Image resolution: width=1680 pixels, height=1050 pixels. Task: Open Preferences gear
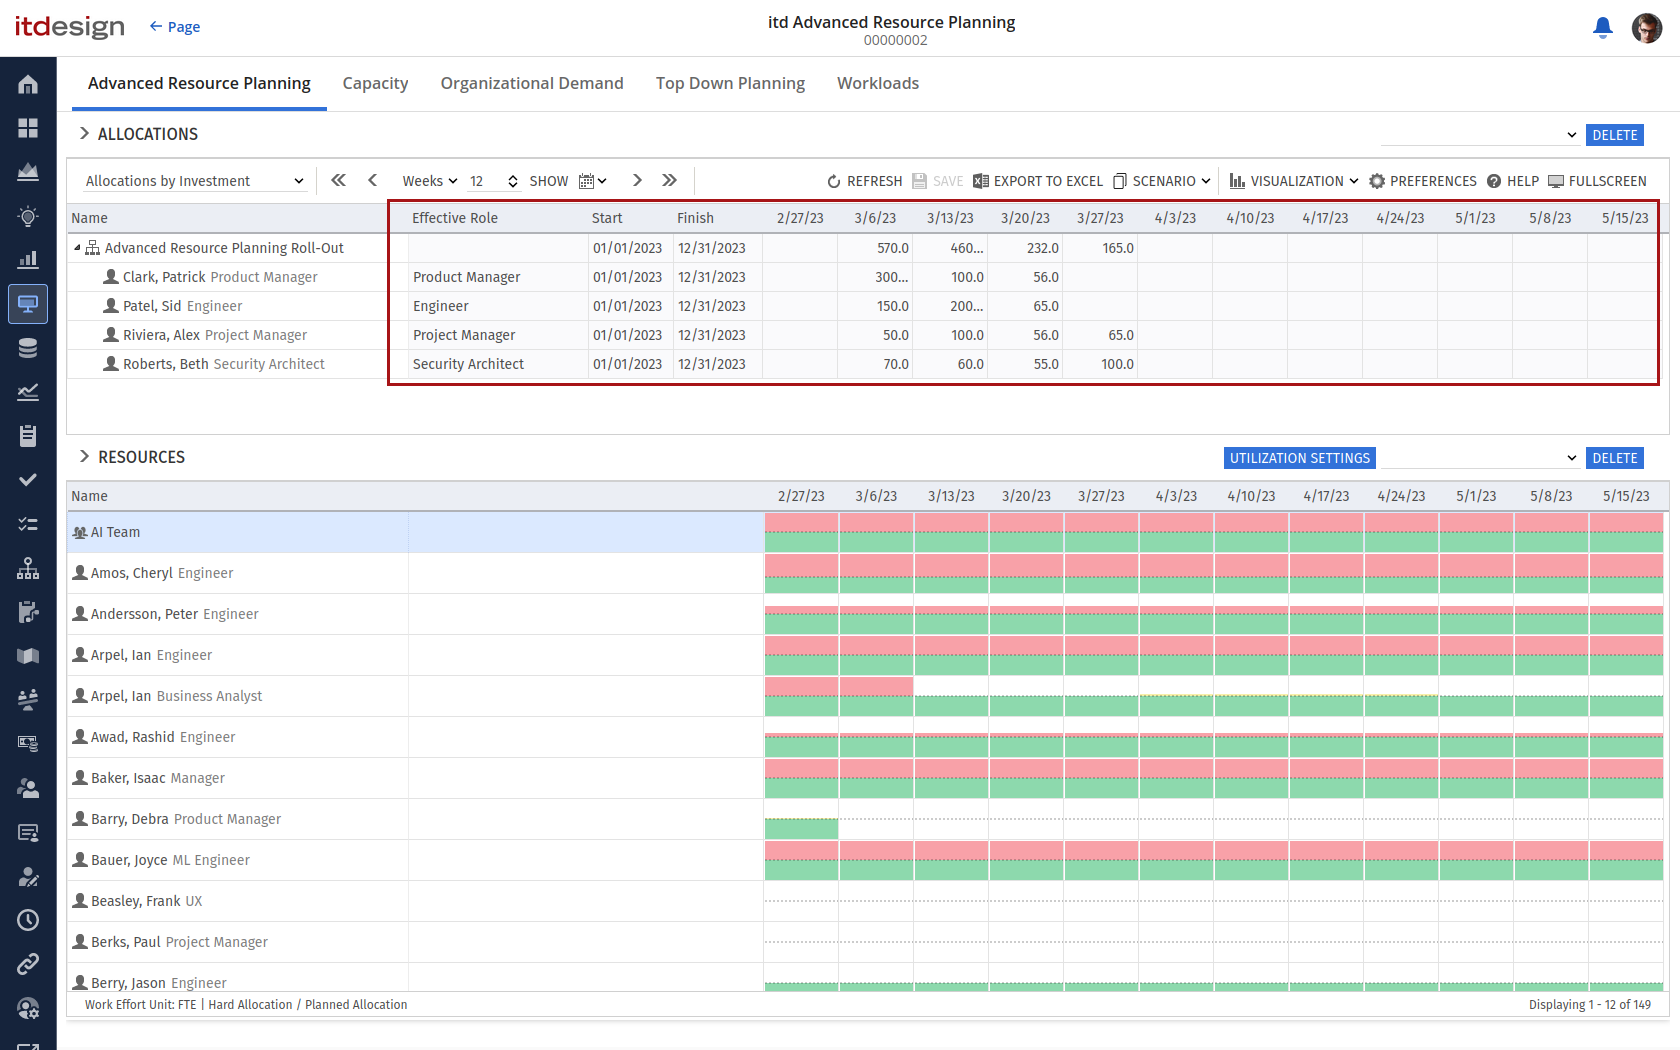(1423, 181)
